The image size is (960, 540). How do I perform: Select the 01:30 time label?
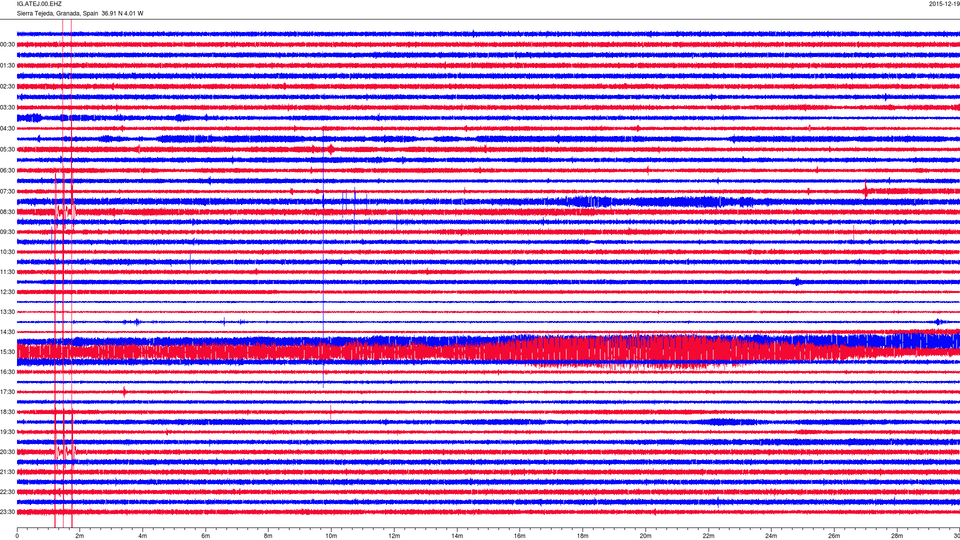coord(7,66)
